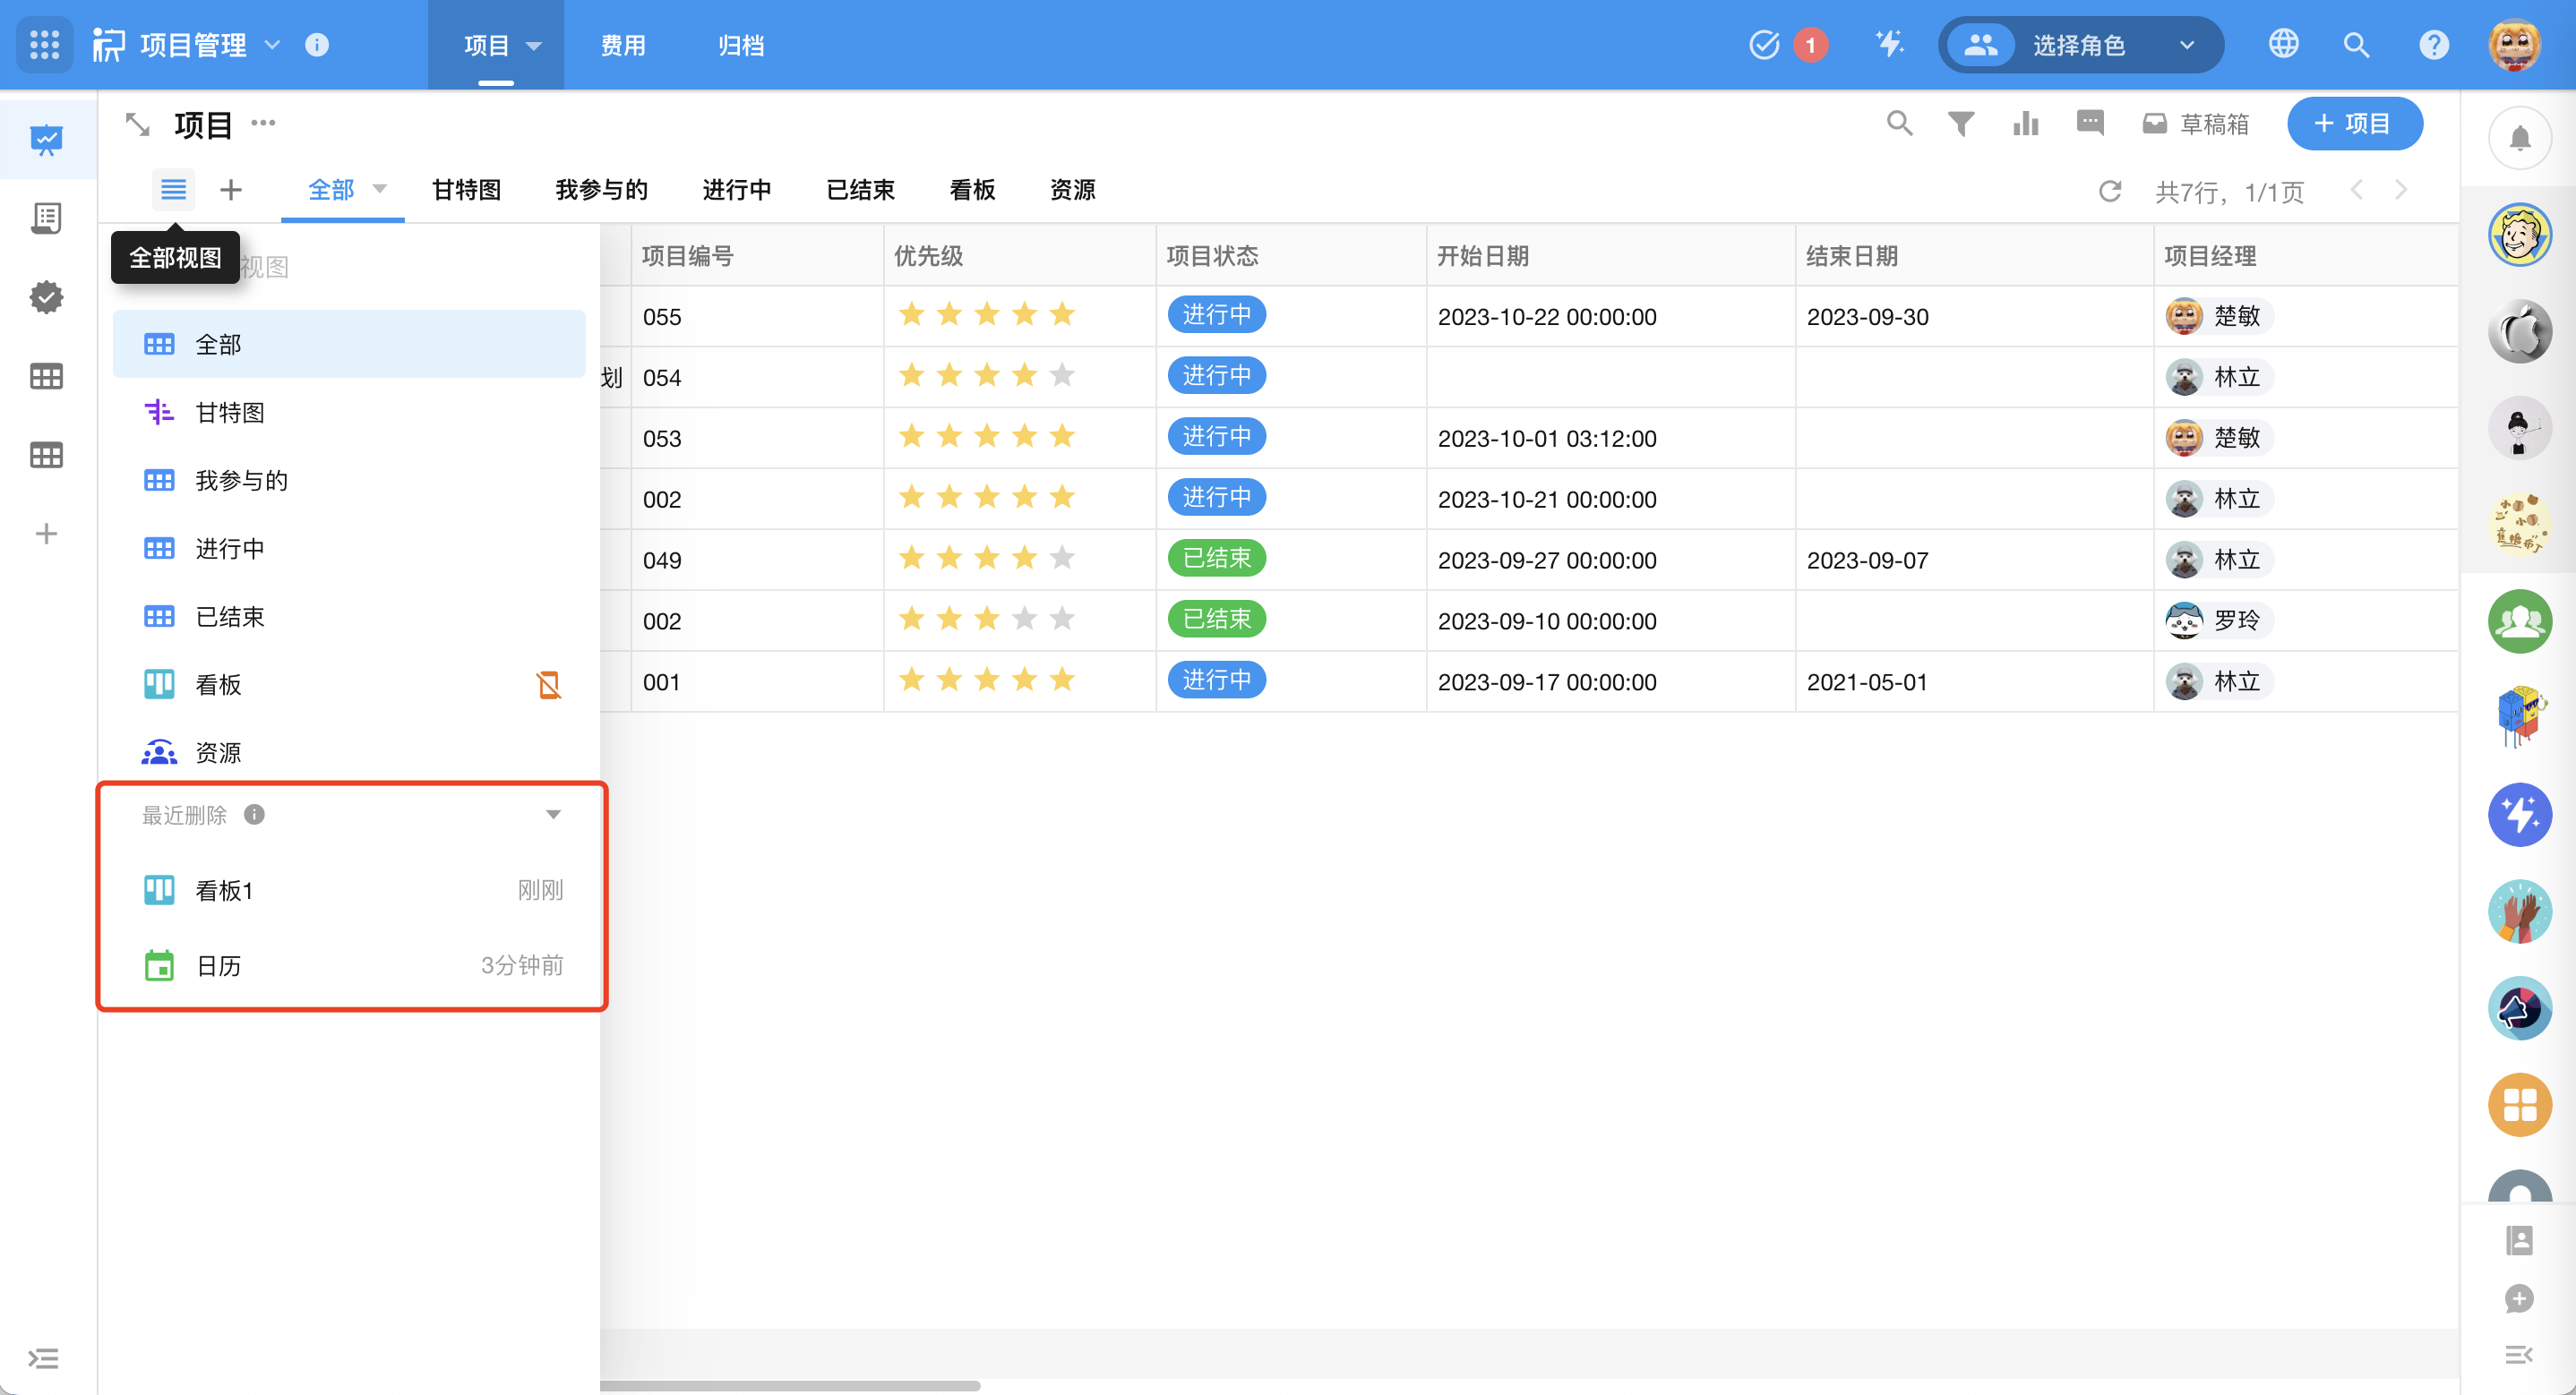Click the globe language icon
Image resolution: width=2576 pixels, height=1395 pixels.
pyautogui.click(x=2283, y=45)
